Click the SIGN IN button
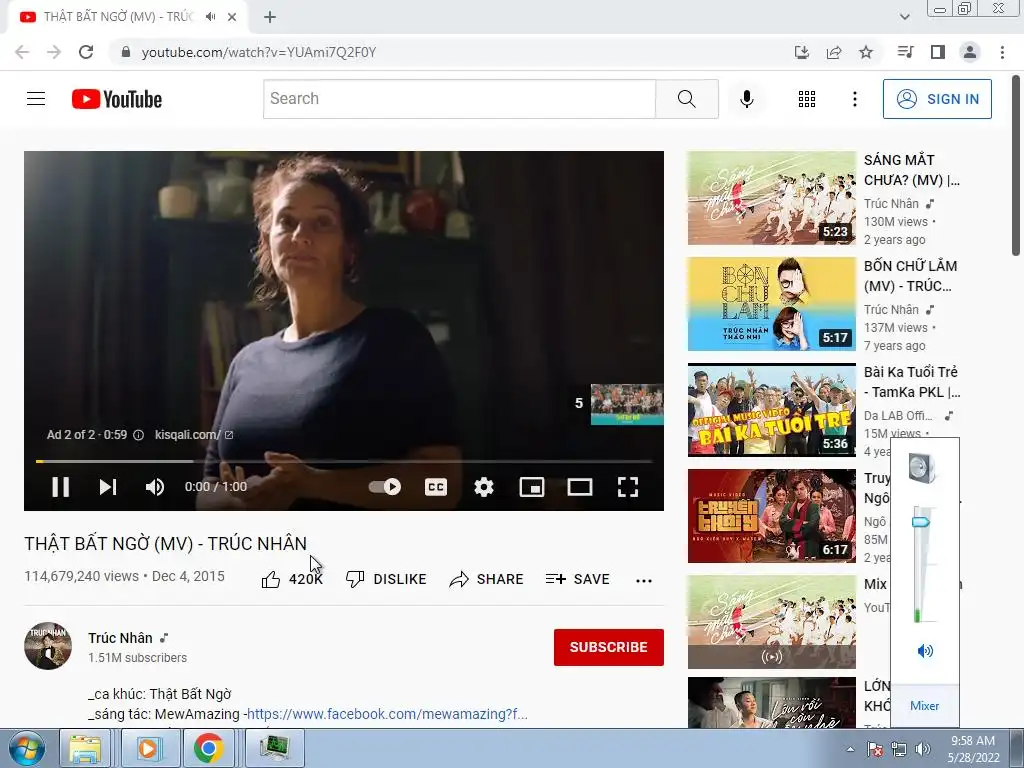 [937, 99]
